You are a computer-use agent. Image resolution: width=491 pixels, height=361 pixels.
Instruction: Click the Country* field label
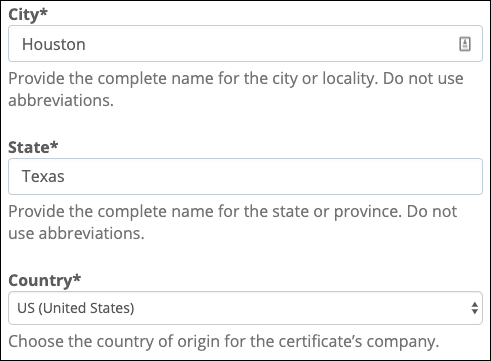[x=44, y=281]
